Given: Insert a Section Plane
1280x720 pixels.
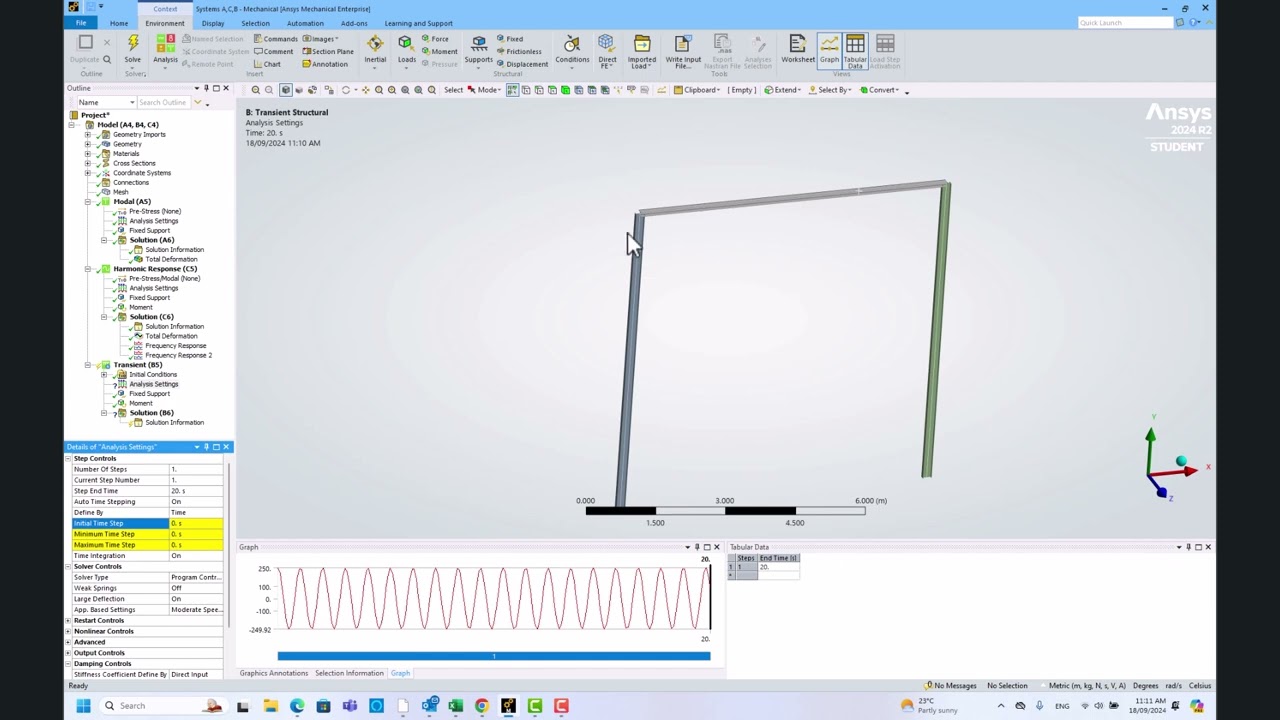Looking at the screenshot, I should pyautogui.click(x=327, y=51).
